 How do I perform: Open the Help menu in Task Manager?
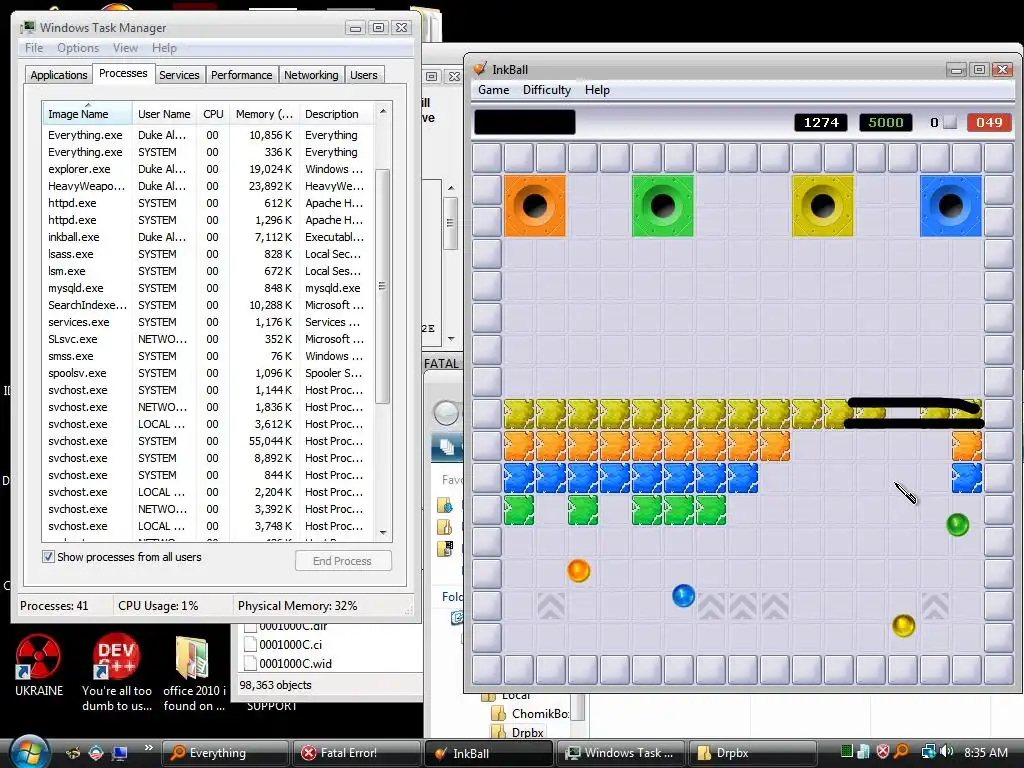click(164, 48)
